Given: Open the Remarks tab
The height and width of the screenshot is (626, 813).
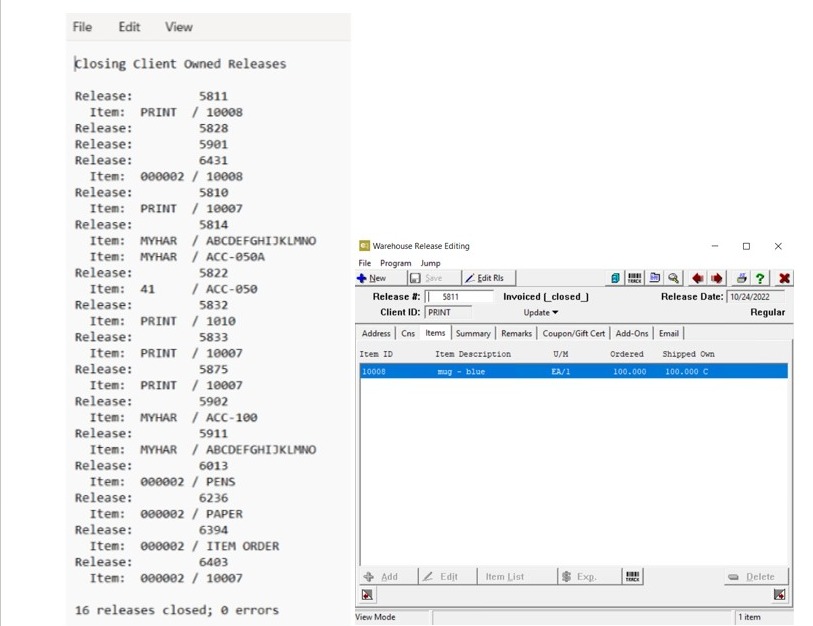Looking at the screenshot, I should (516, 333).
